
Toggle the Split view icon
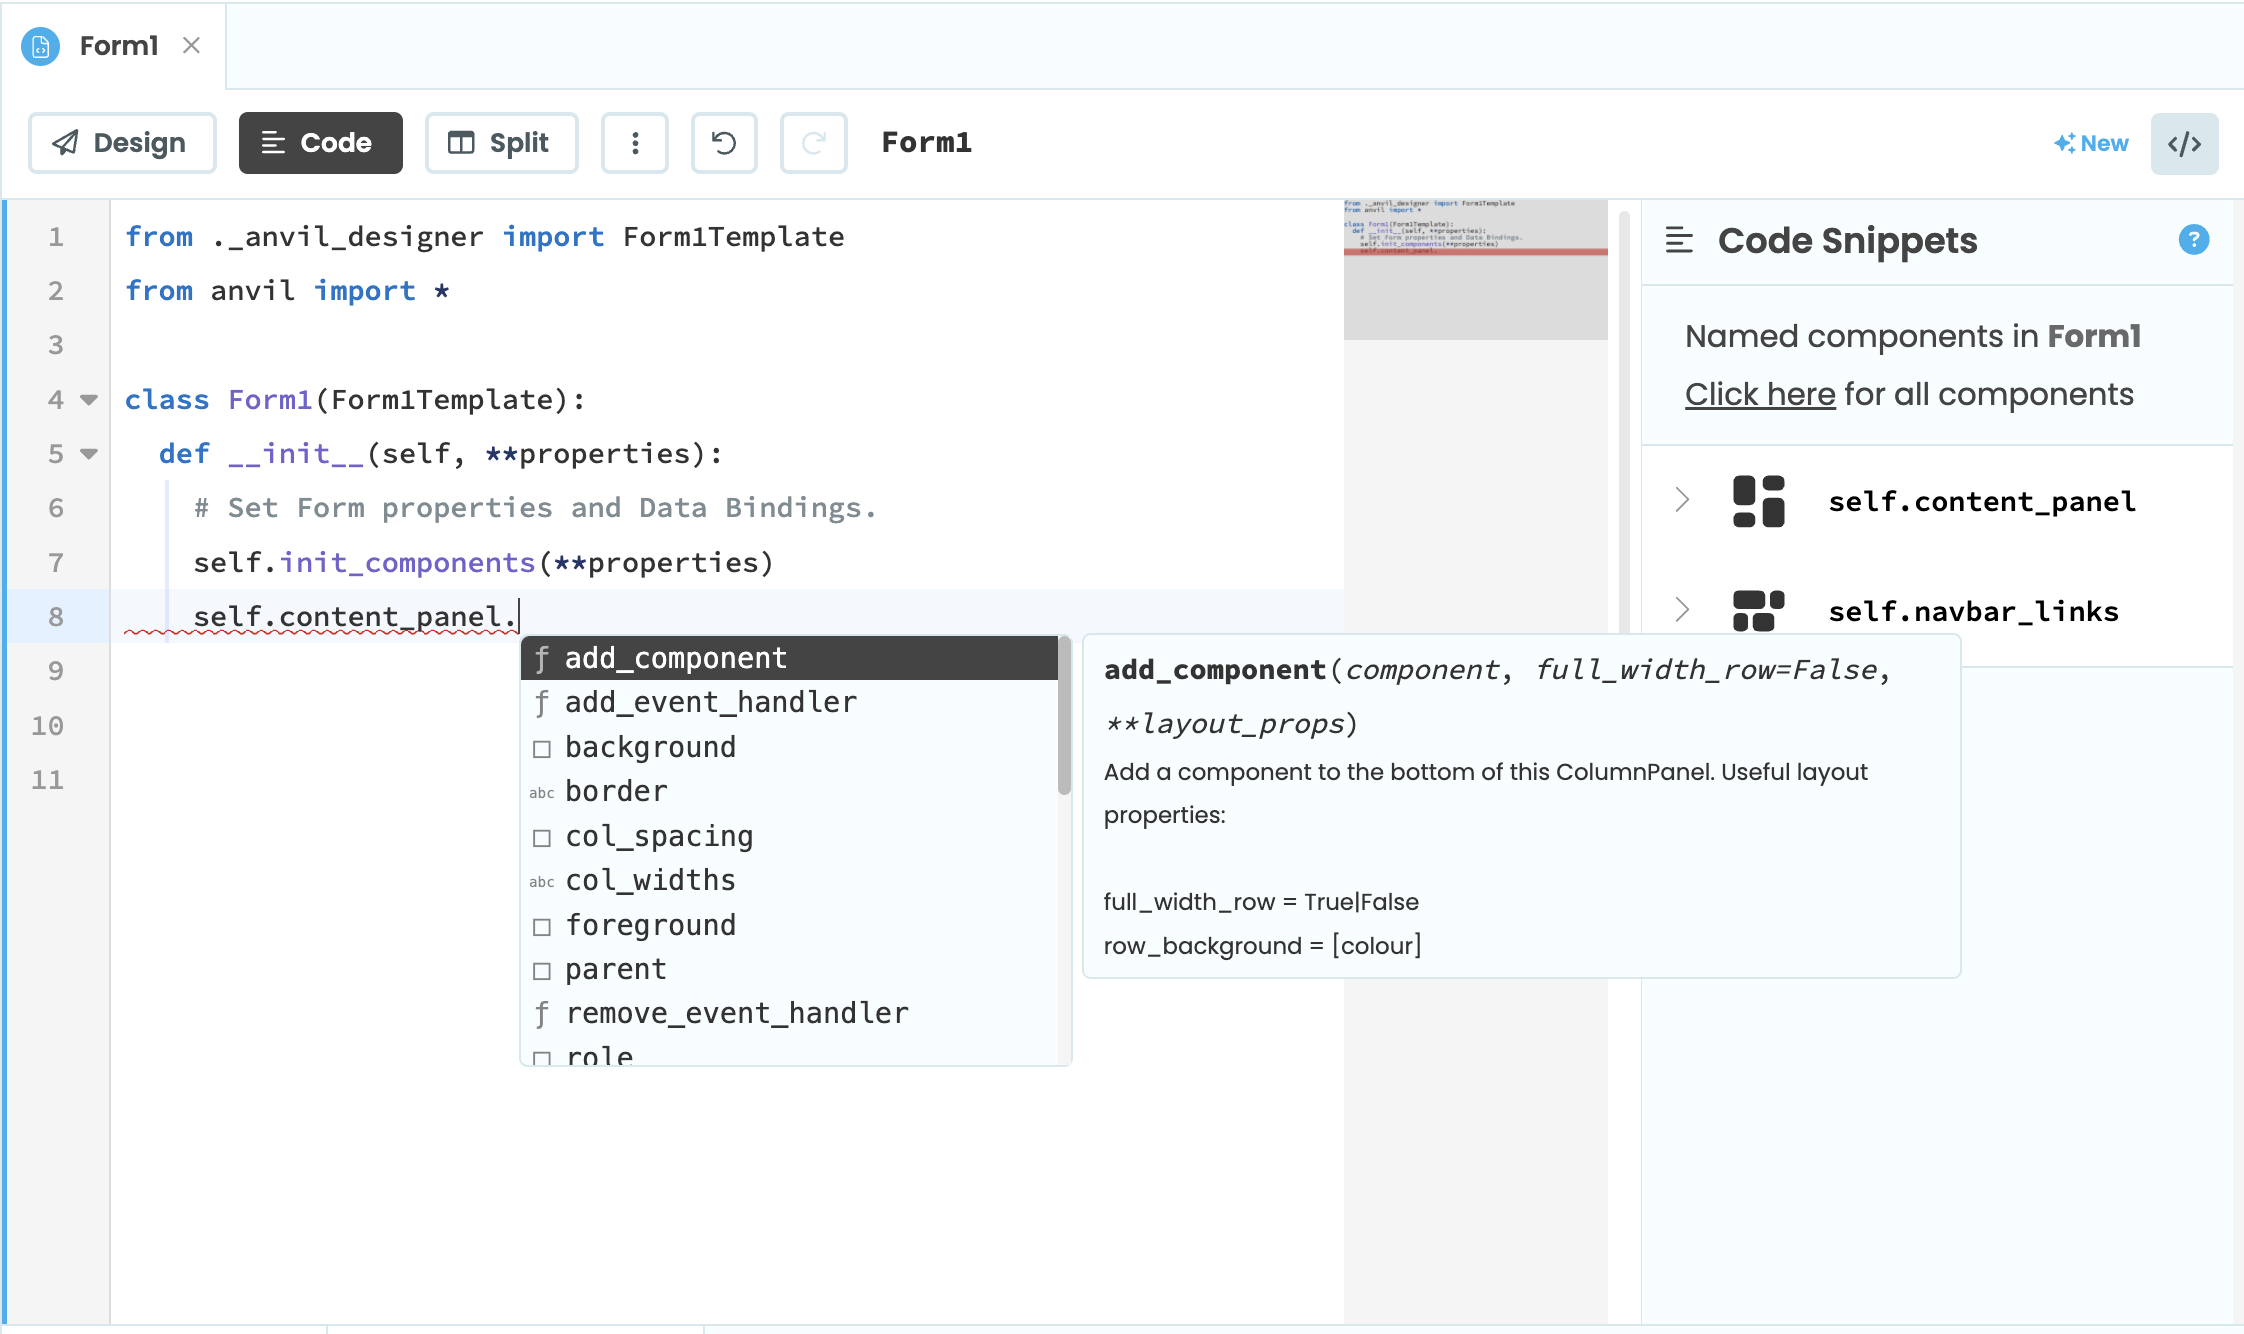click(499, 143)
